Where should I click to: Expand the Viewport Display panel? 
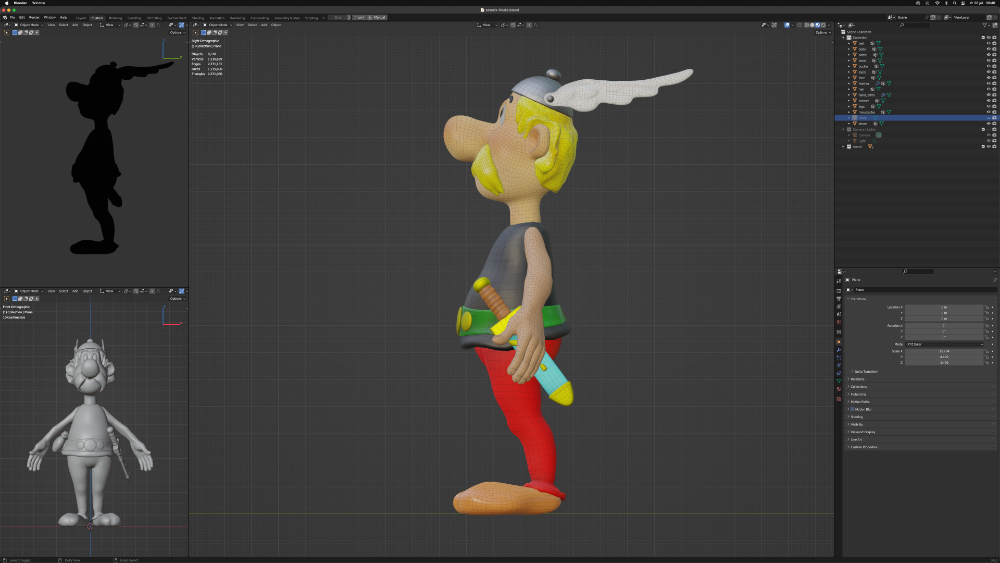tap(861, 432)
